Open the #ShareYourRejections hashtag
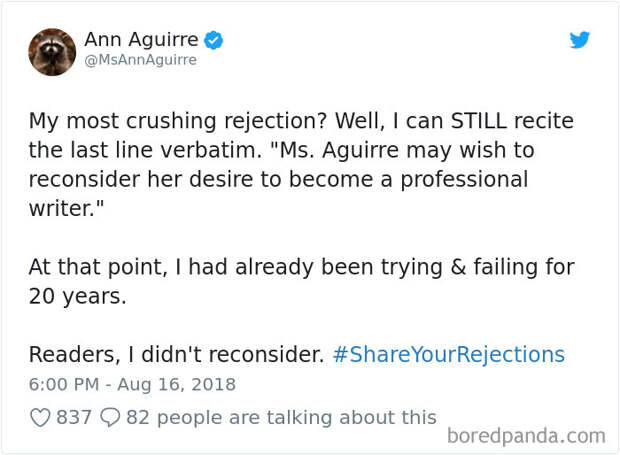Image resolution: width=620 pixels, height=455 pixels. click(447, 354)
